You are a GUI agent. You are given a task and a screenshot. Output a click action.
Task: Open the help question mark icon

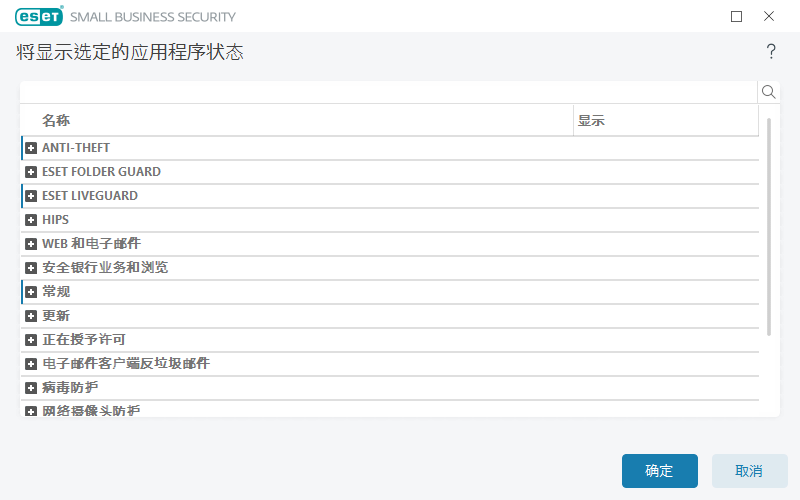click(771, 52)
